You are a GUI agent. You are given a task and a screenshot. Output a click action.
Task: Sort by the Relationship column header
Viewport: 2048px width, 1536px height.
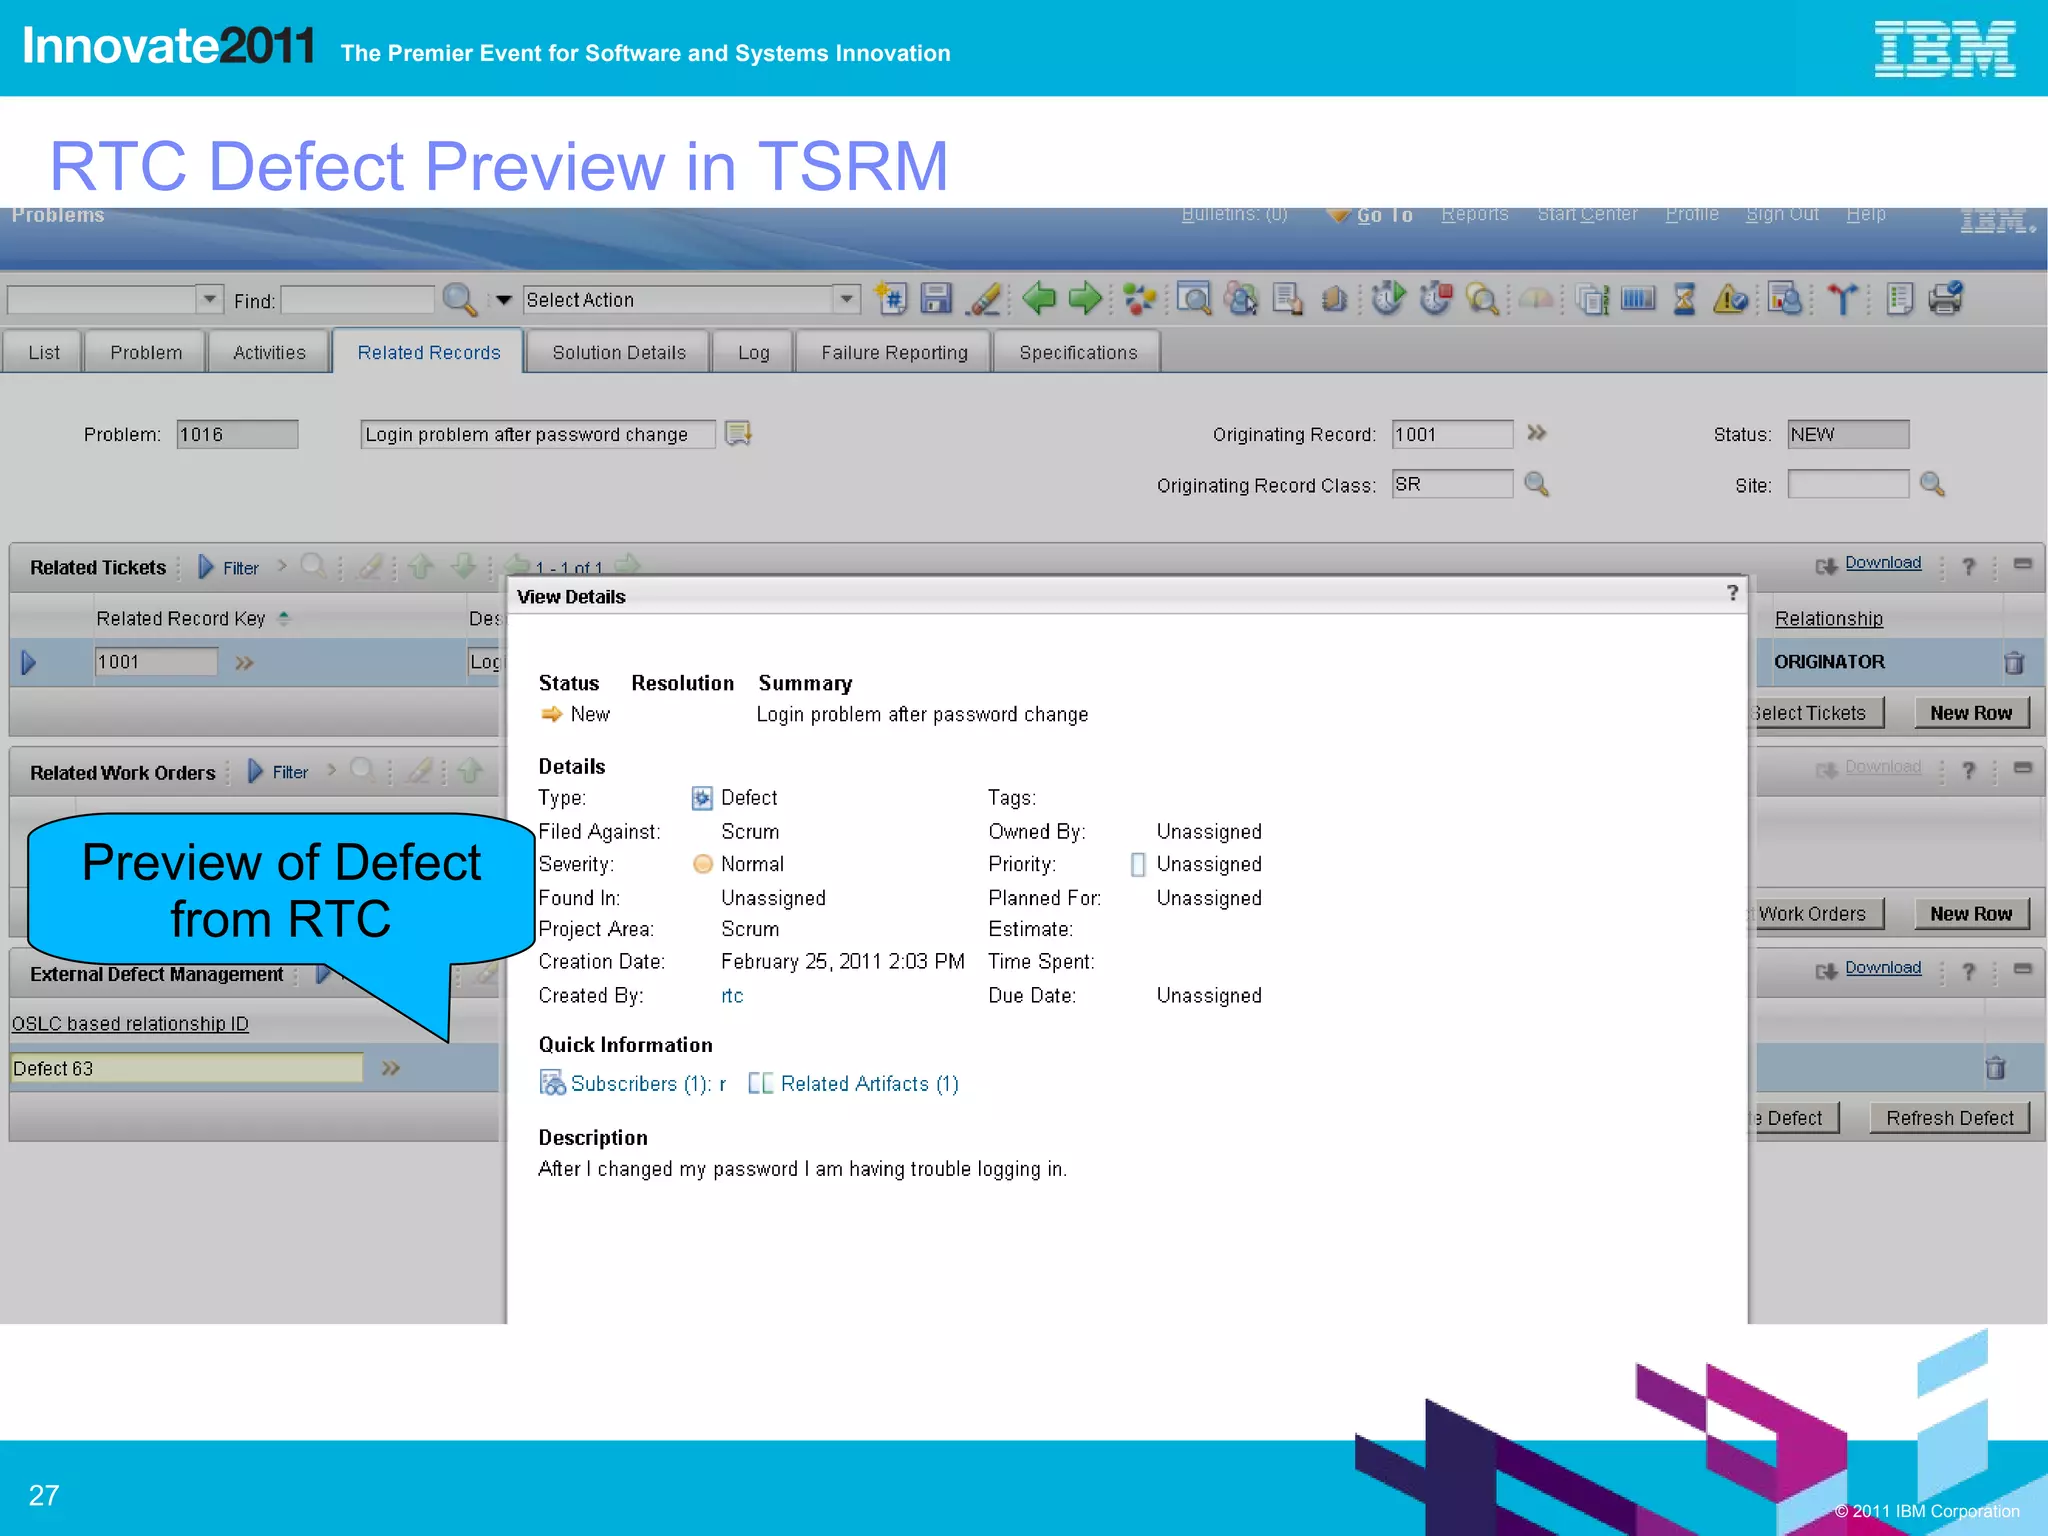pyautogui.click(x=1828, y=618)
